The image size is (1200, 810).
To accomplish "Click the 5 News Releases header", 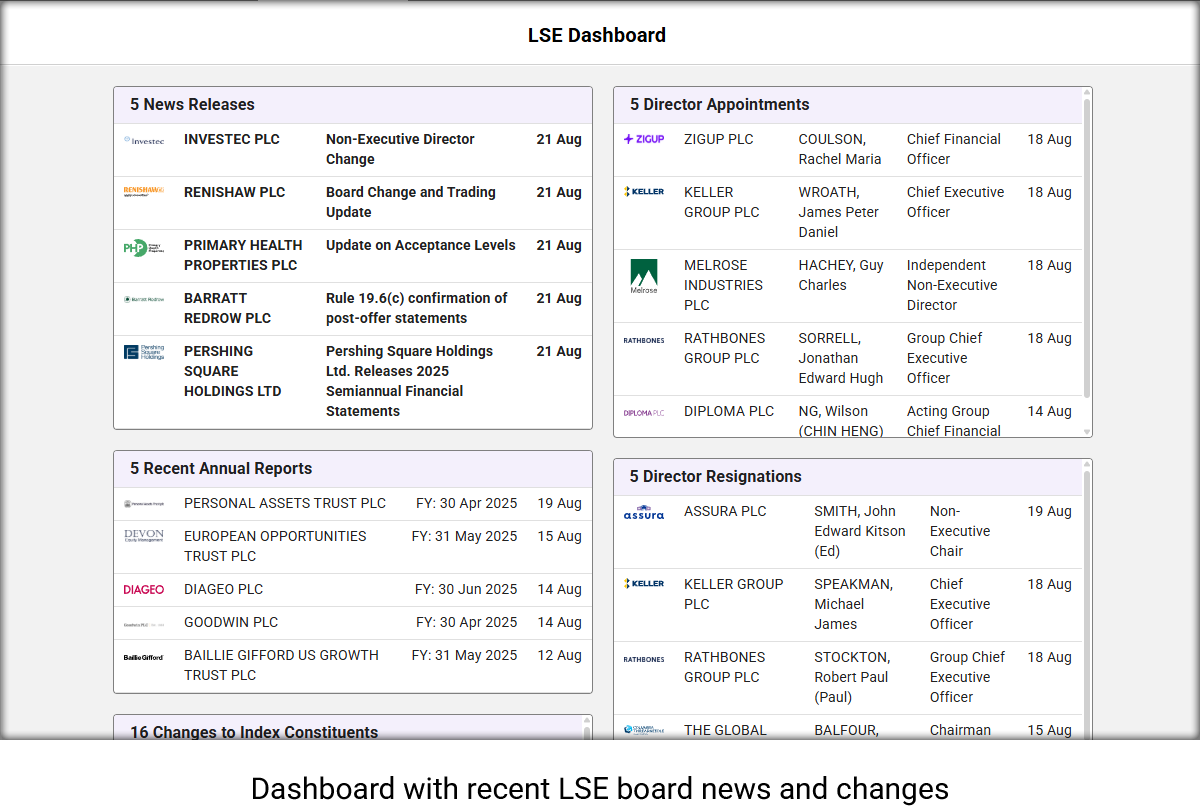I will (x=353, y=105).
